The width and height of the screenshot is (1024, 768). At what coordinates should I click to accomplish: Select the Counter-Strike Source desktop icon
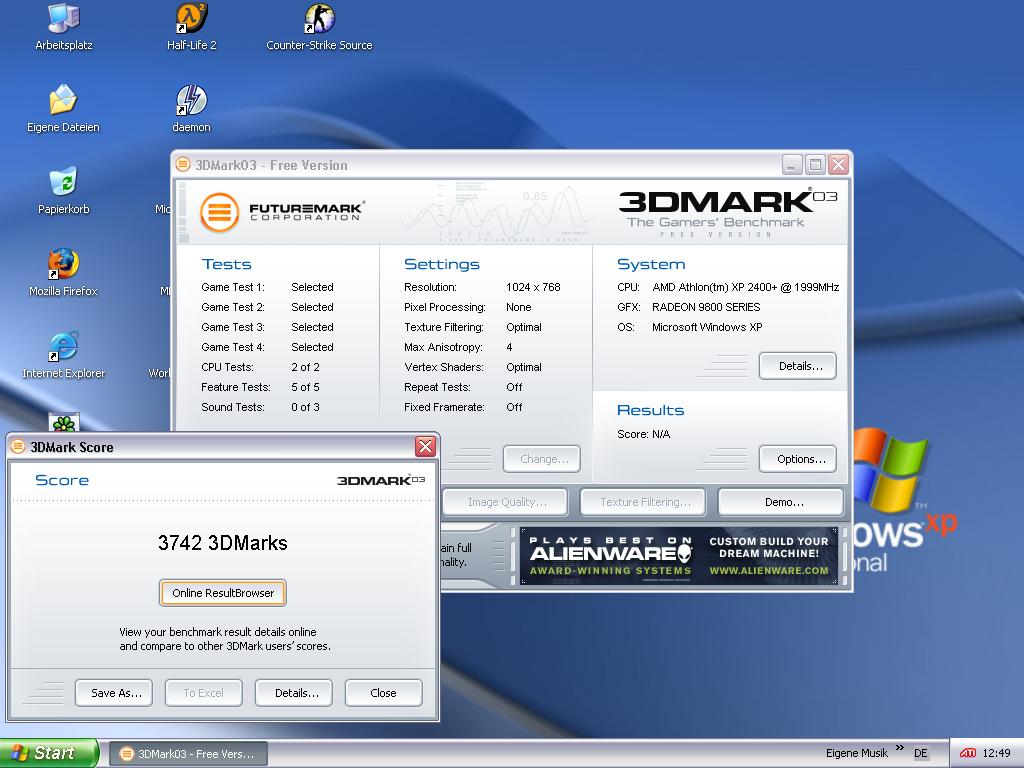(x=319, y=26)
